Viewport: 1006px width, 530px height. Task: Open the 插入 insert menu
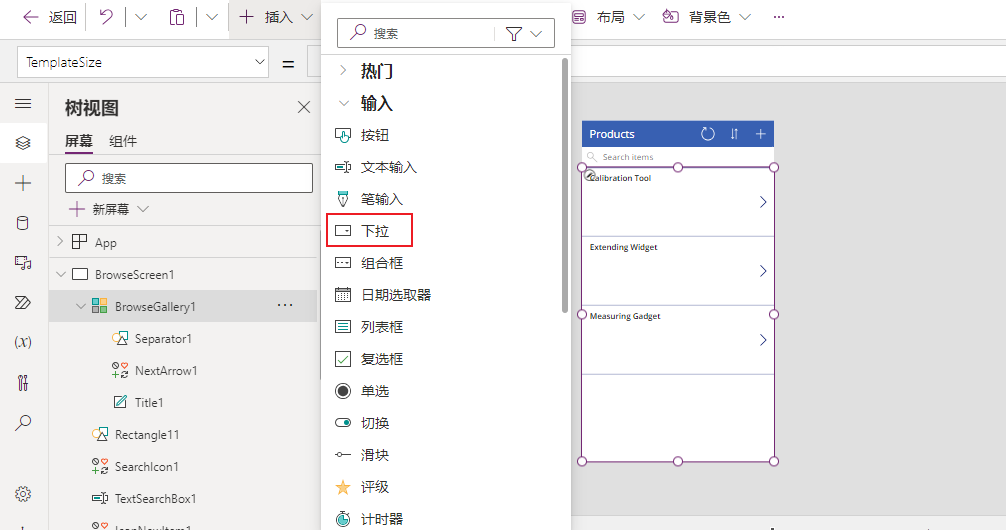tap(275, 17)
